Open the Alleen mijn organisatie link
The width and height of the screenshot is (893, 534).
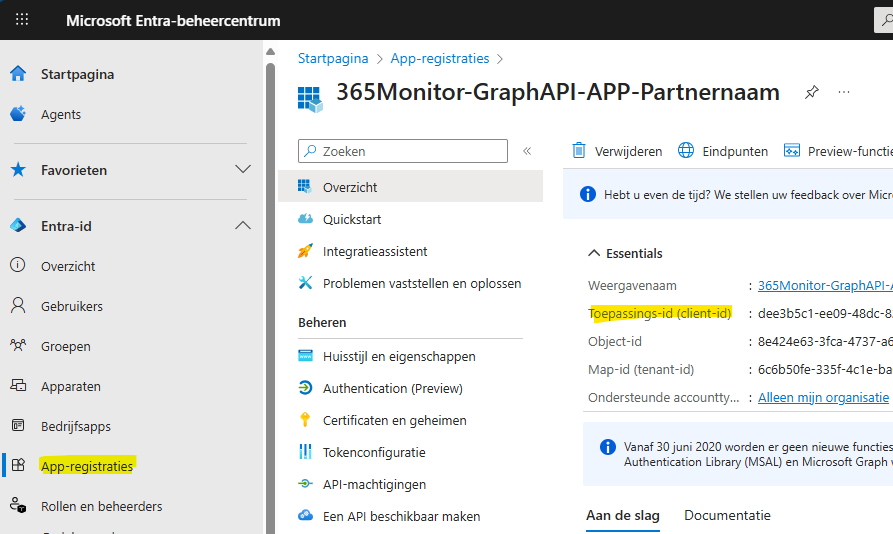tap(824, 397)
